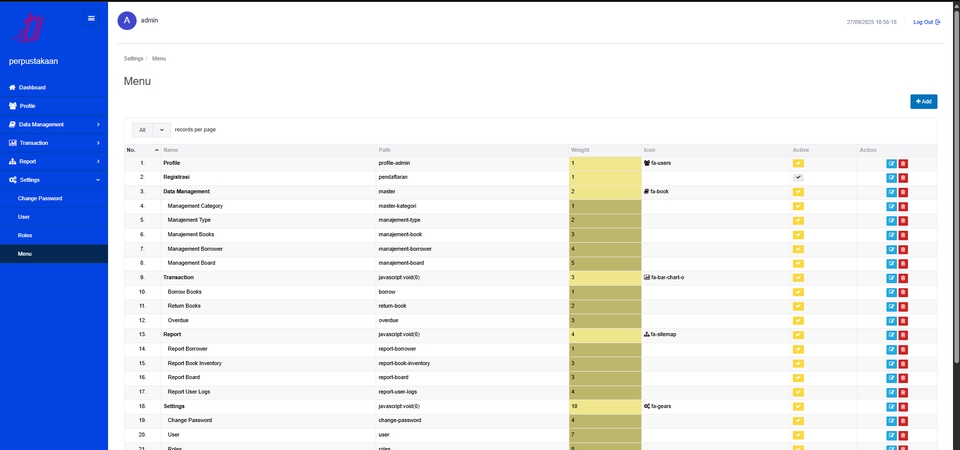
Task: Click the admin avatar circle
Action: pyautogui.click(x=127, y=21)
